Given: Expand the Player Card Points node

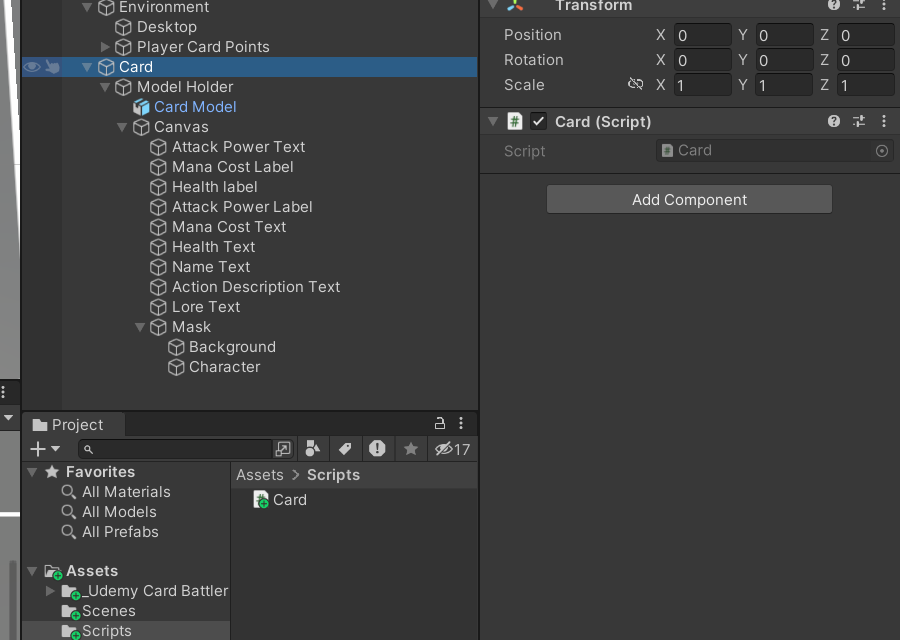Looking at the screenshot, I should pos(105,47).
